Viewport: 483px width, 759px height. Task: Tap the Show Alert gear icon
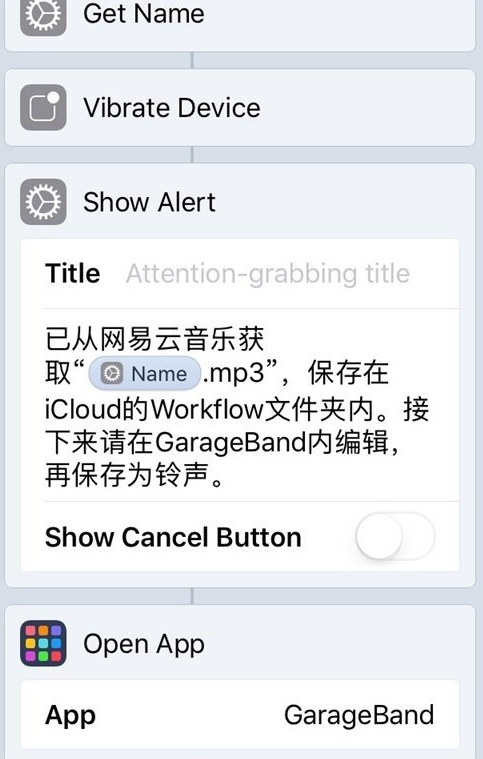click(43, 202)
